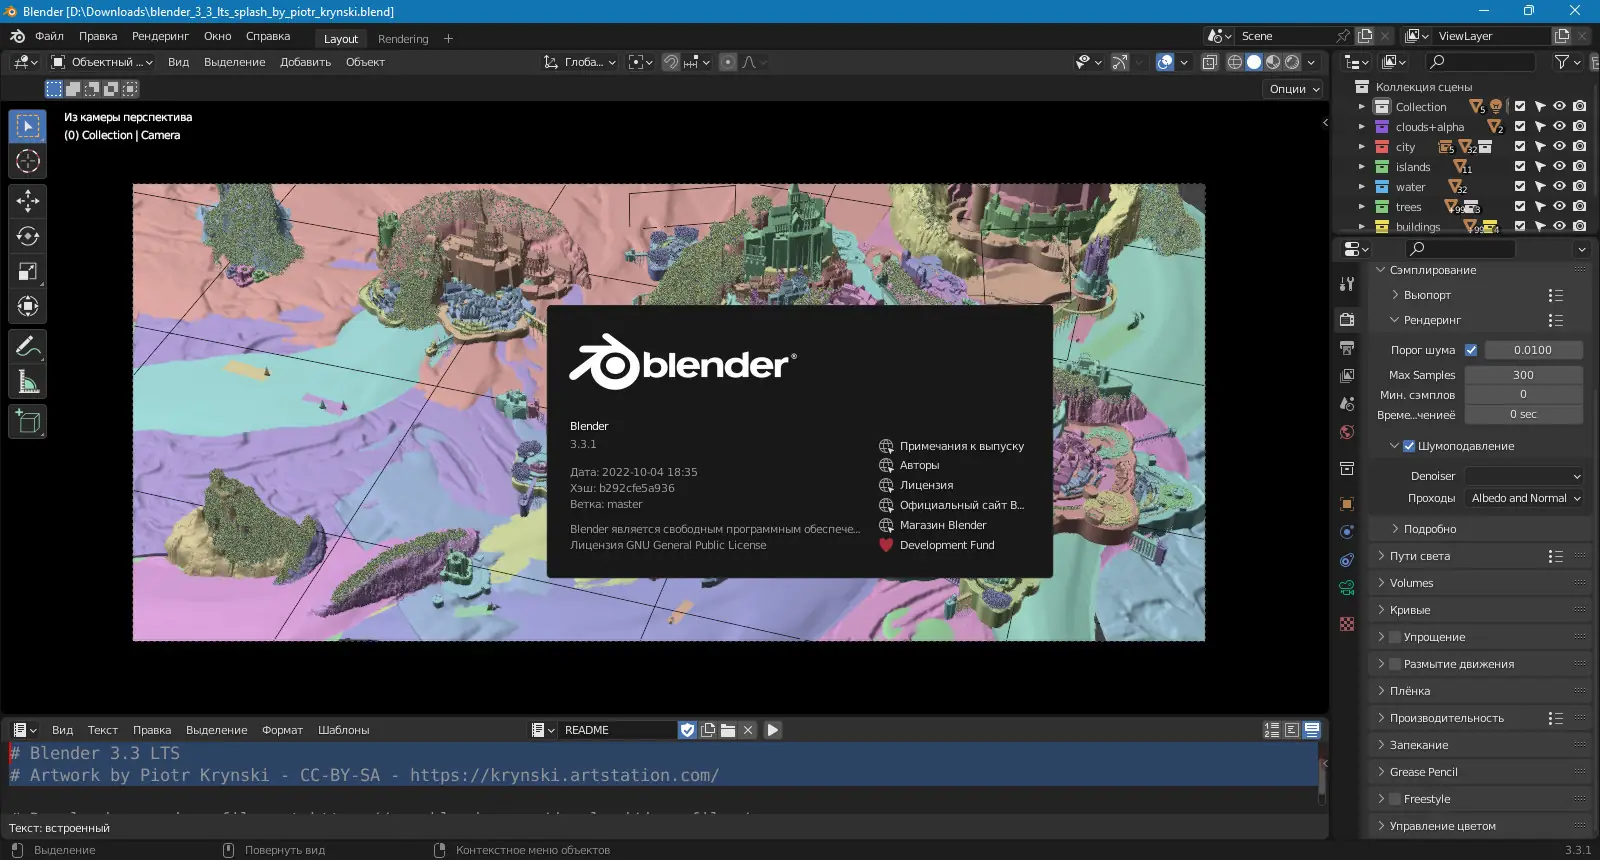Switch to the Rendering workspace tab
Viewport: 1600px width, 860px height.
(403, 39)
